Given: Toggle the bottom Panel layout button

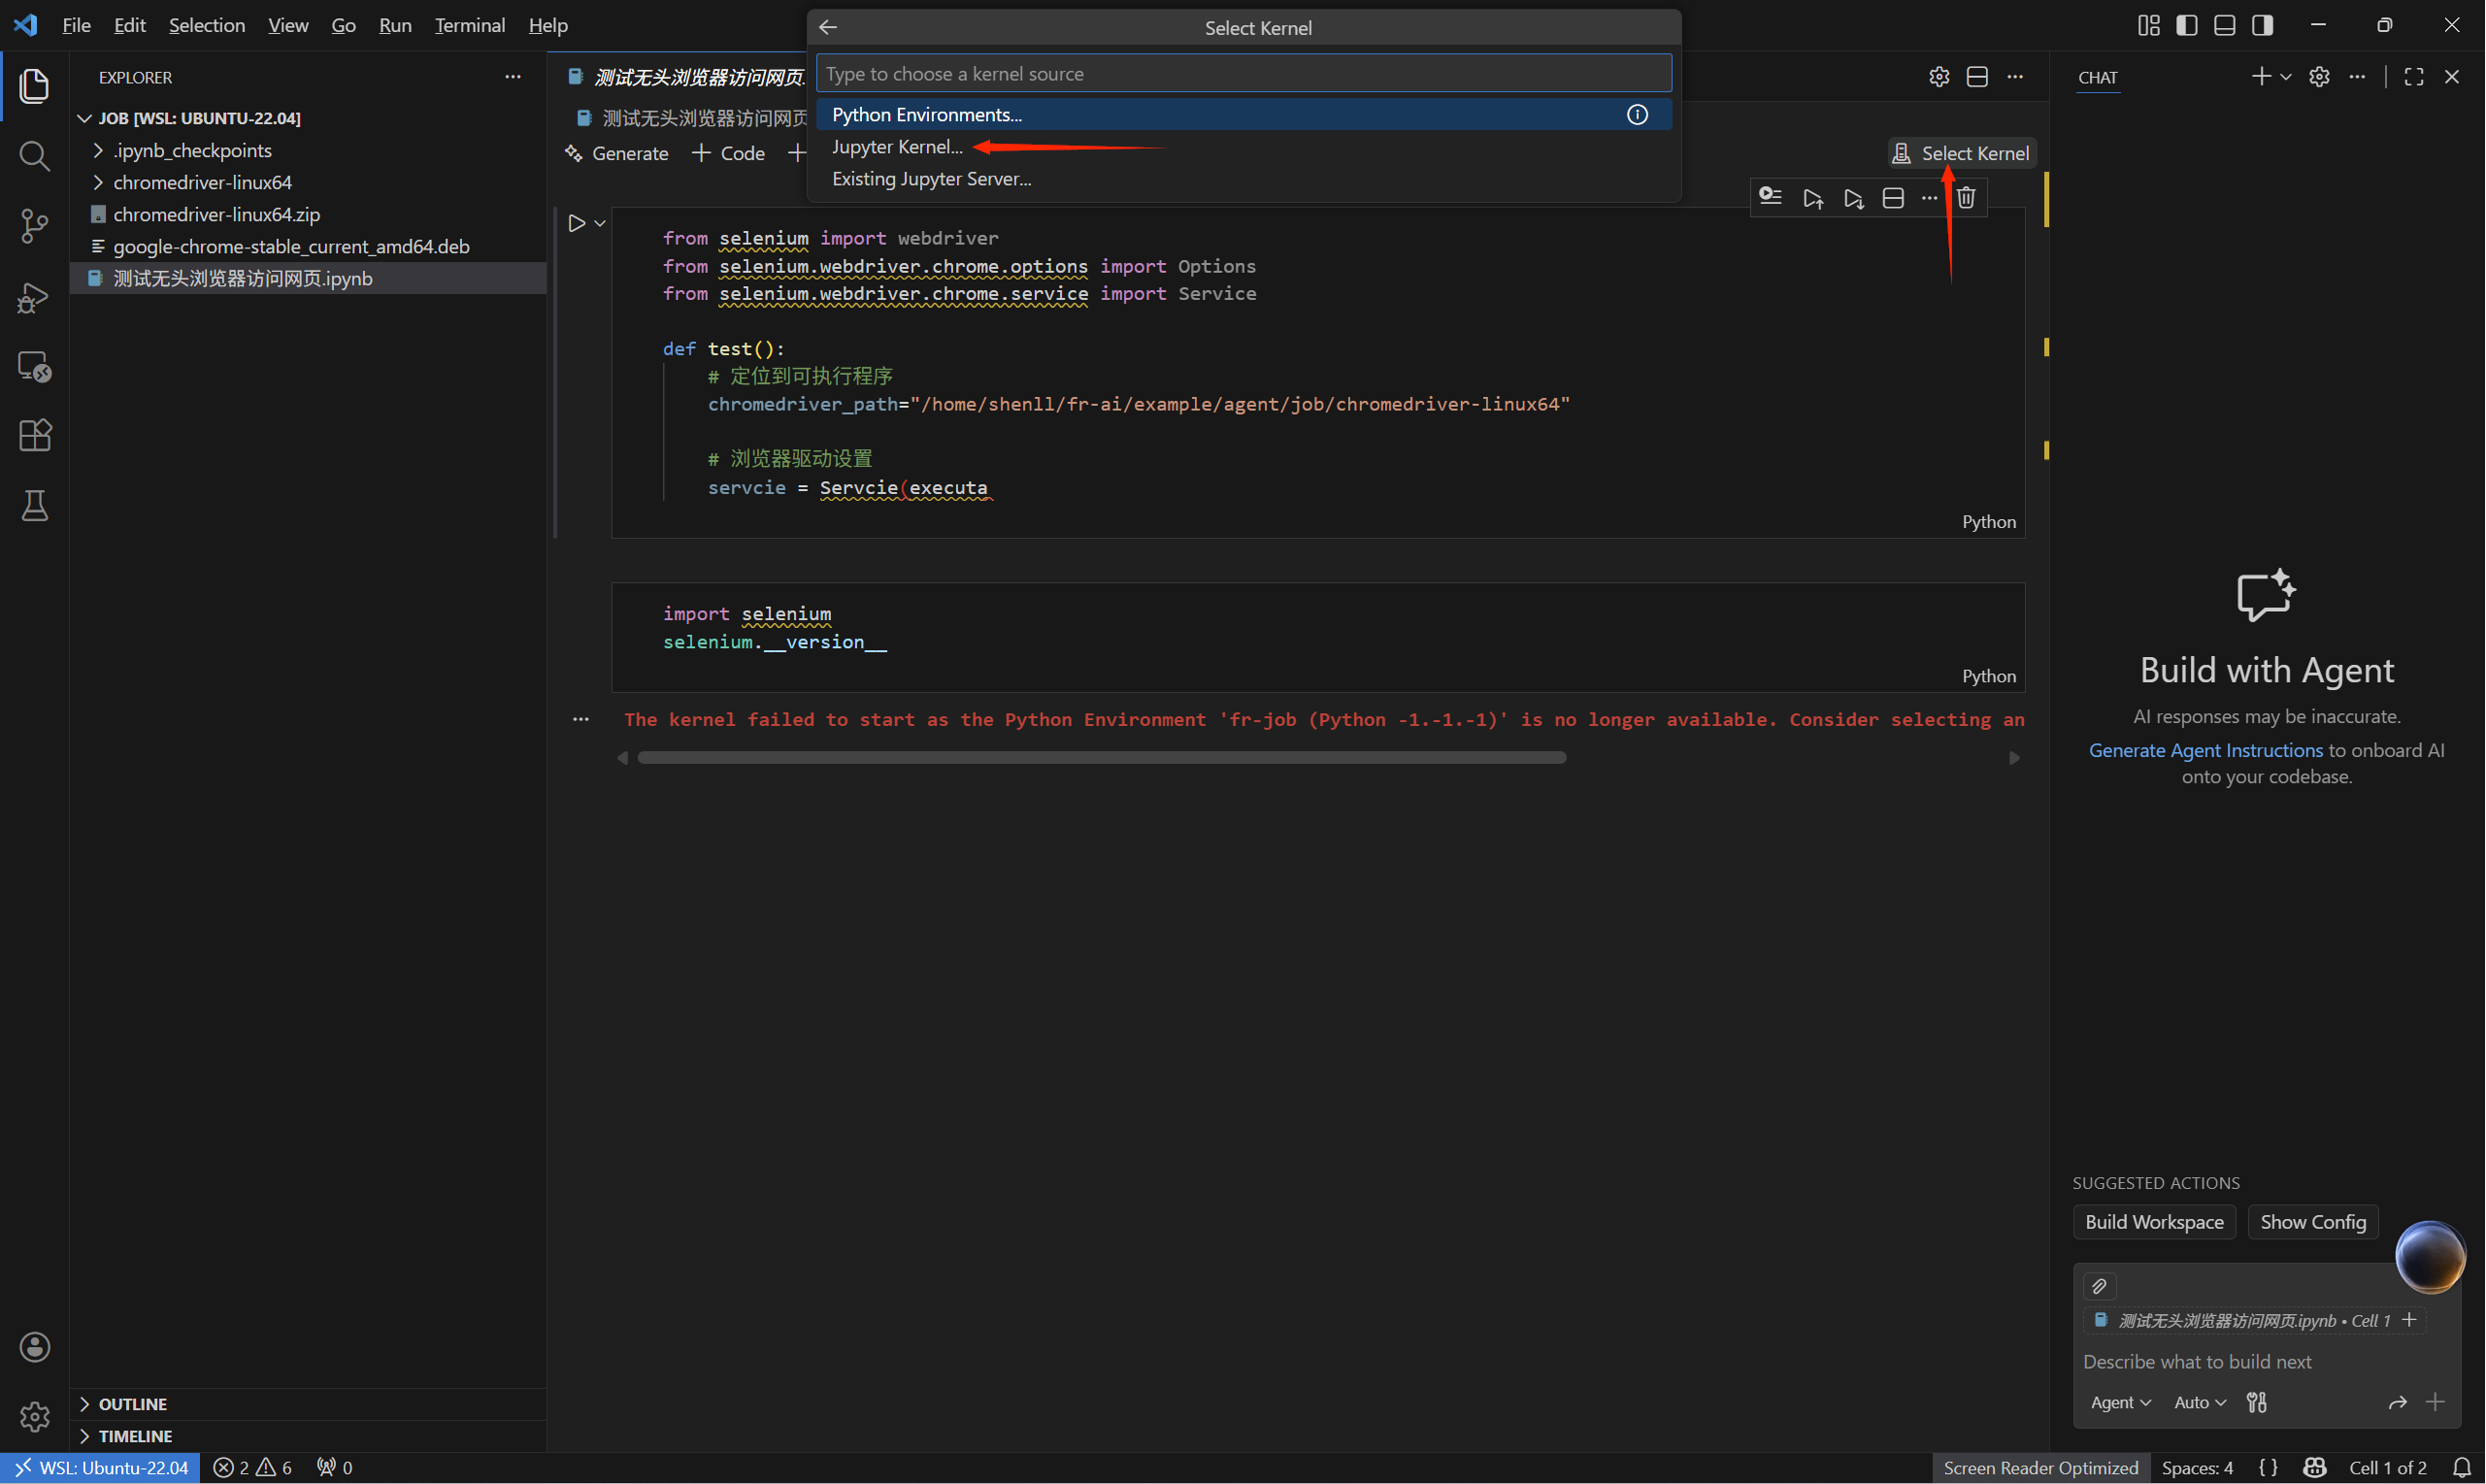Looking at the screenshot, I should pyautogui.click(x=2224, y=26).
